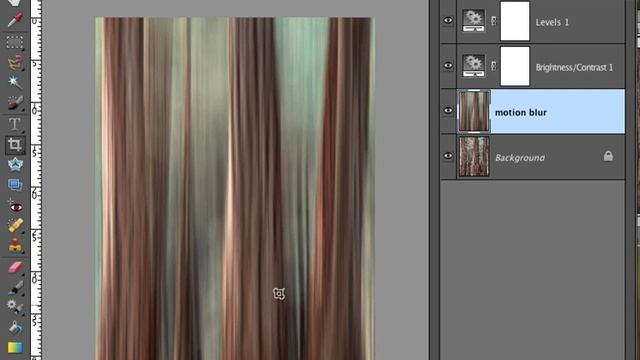Select the Clone Stamp tool
640x360 pixels.
(15, 245)
